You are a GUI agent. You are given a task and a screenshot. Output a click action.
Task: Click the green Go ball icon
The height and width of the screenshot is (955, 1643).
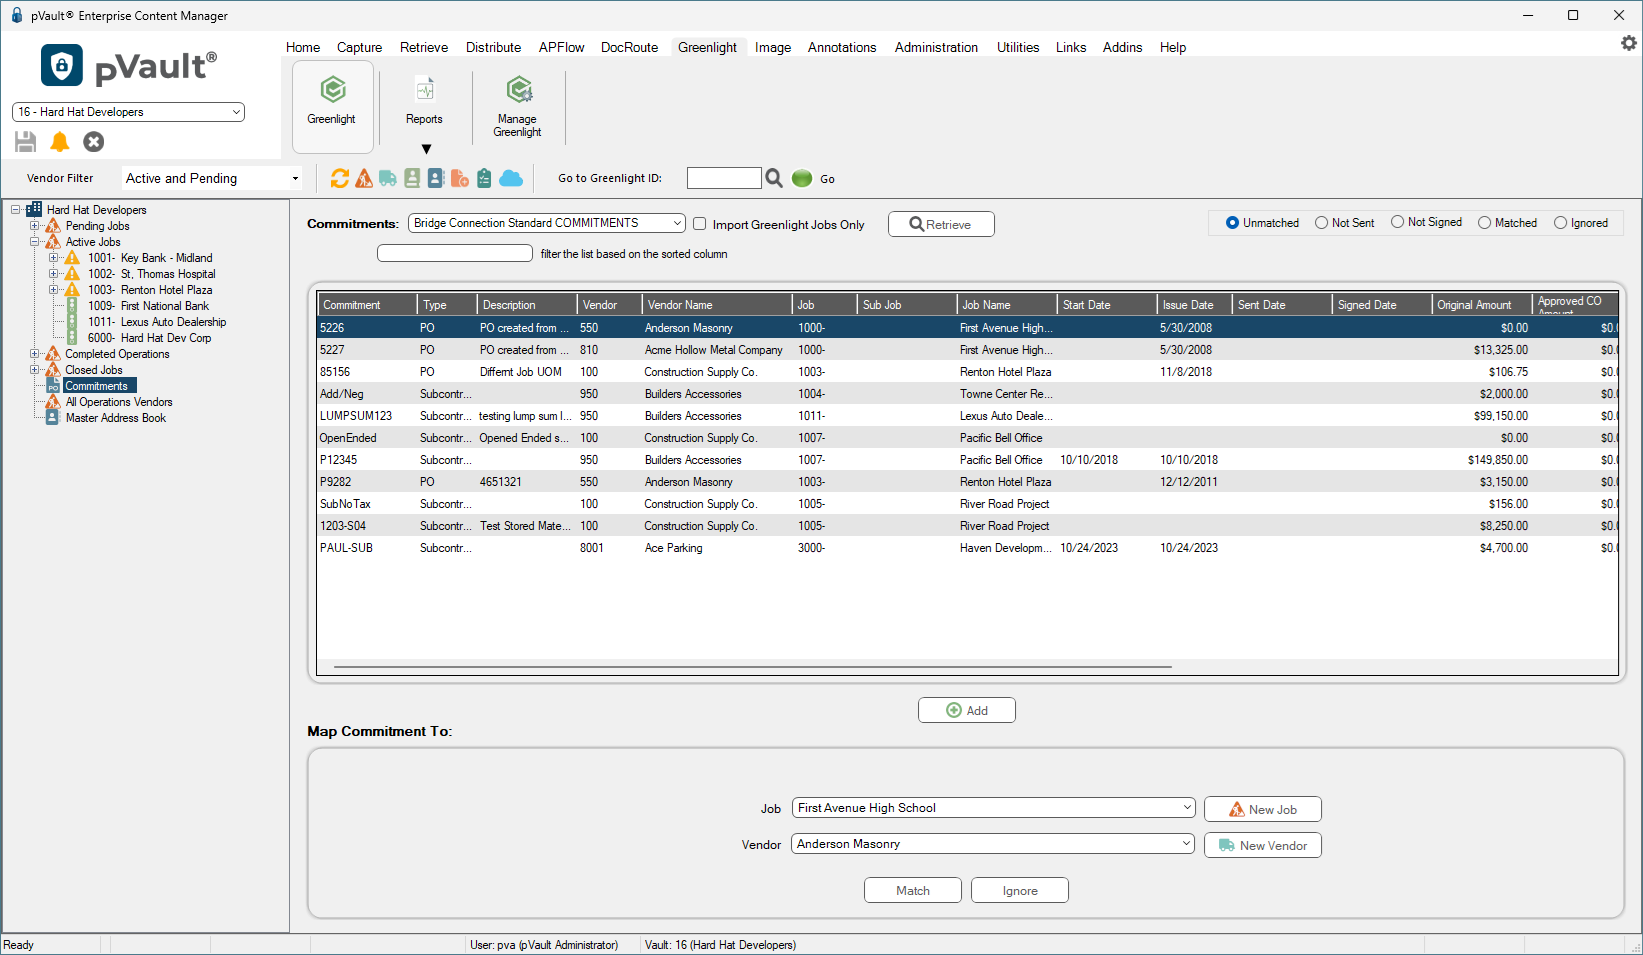tap(802, 178)
